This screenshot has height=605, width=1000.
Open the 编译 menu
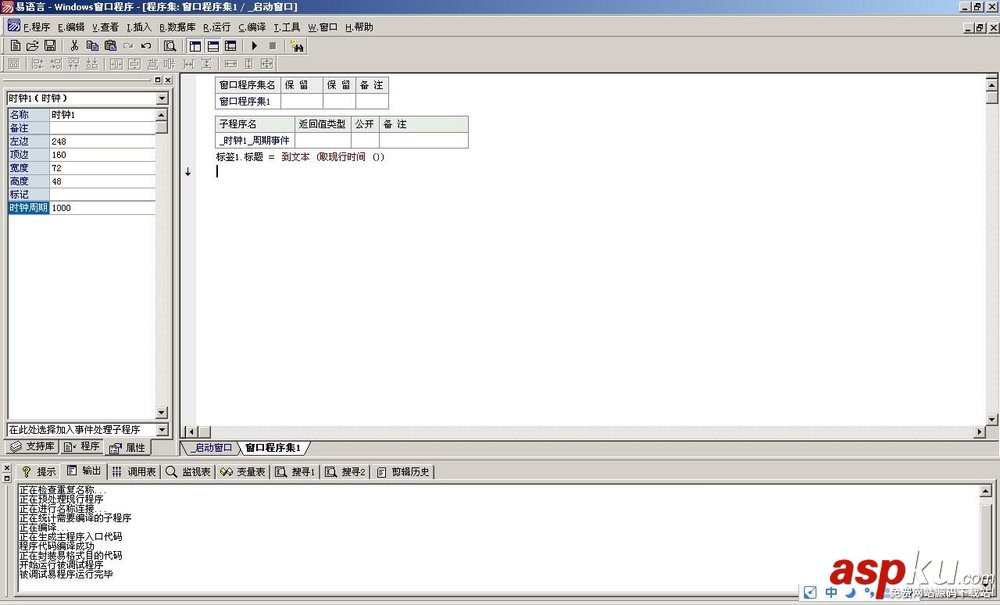click(x=252, y=27)
